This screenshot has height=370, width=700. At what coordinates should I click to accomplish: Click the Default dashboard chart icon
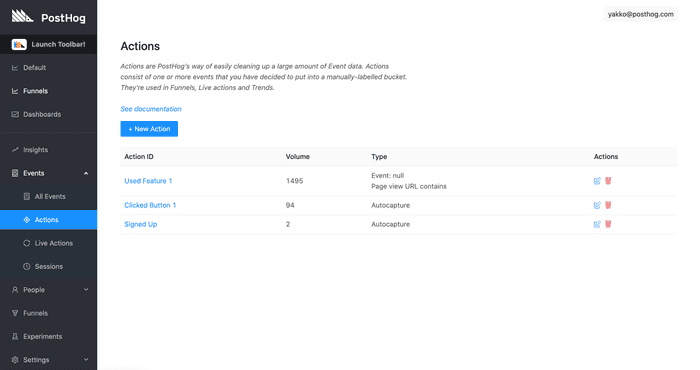tap(15, 68)
